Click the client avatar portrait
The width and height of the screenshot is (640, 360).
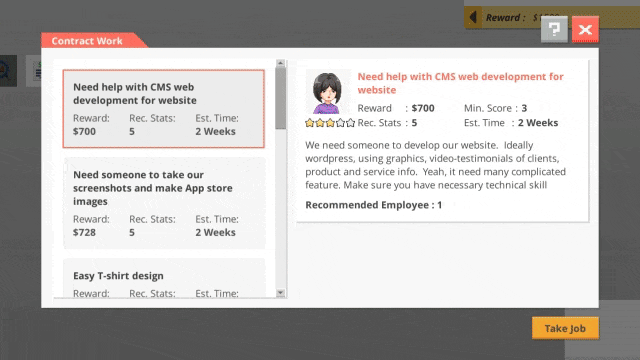point(328,93)
